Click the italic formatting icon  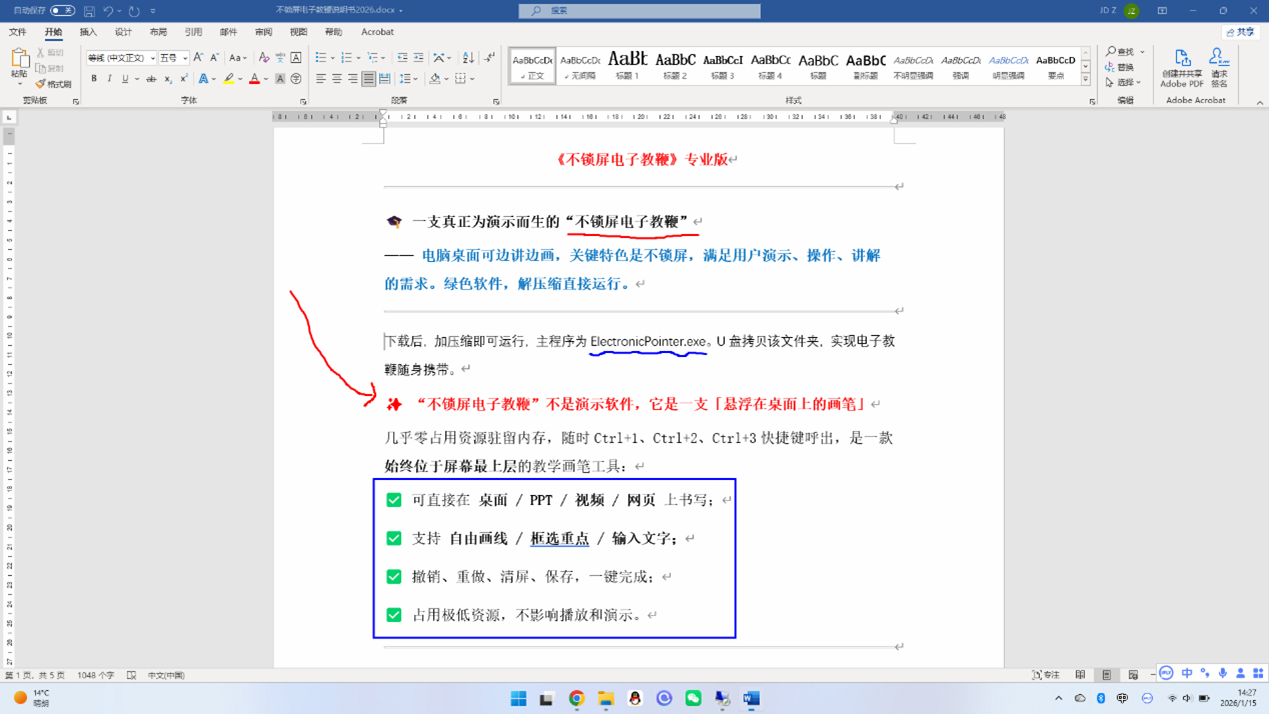point(109,79)
